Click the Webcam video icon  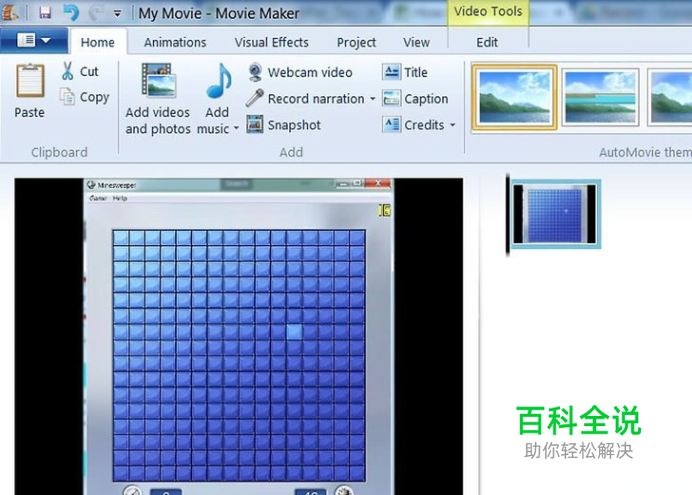255,72
